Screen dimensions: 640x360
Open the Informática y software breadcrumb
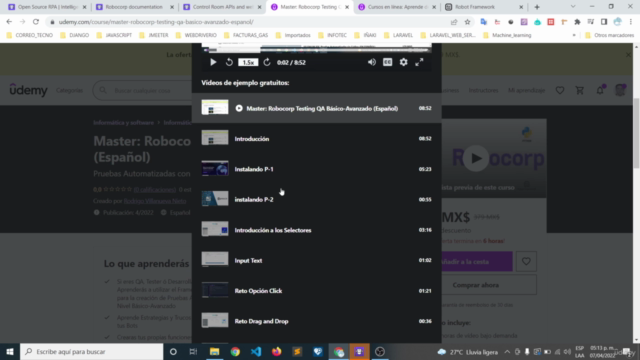tap(124, 122)
